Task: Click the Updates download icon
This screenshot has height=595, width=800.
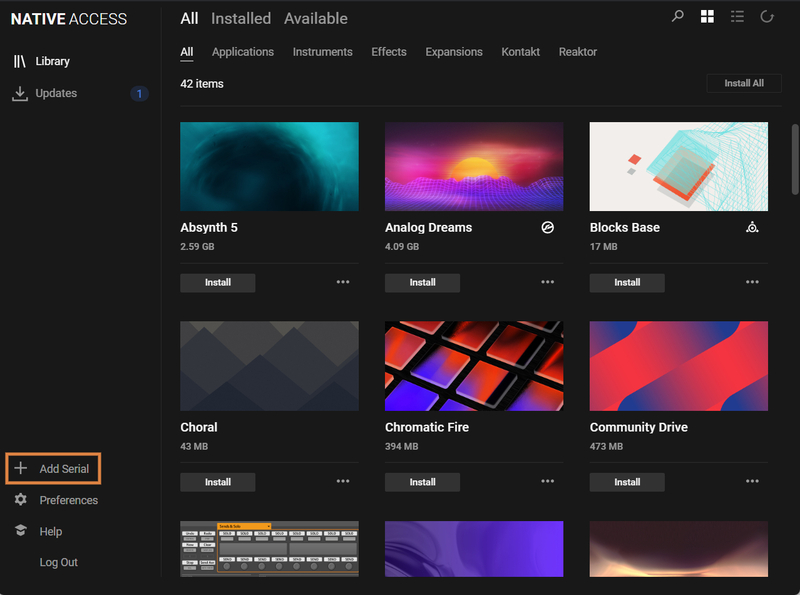Action: click(x=20, y=93)
